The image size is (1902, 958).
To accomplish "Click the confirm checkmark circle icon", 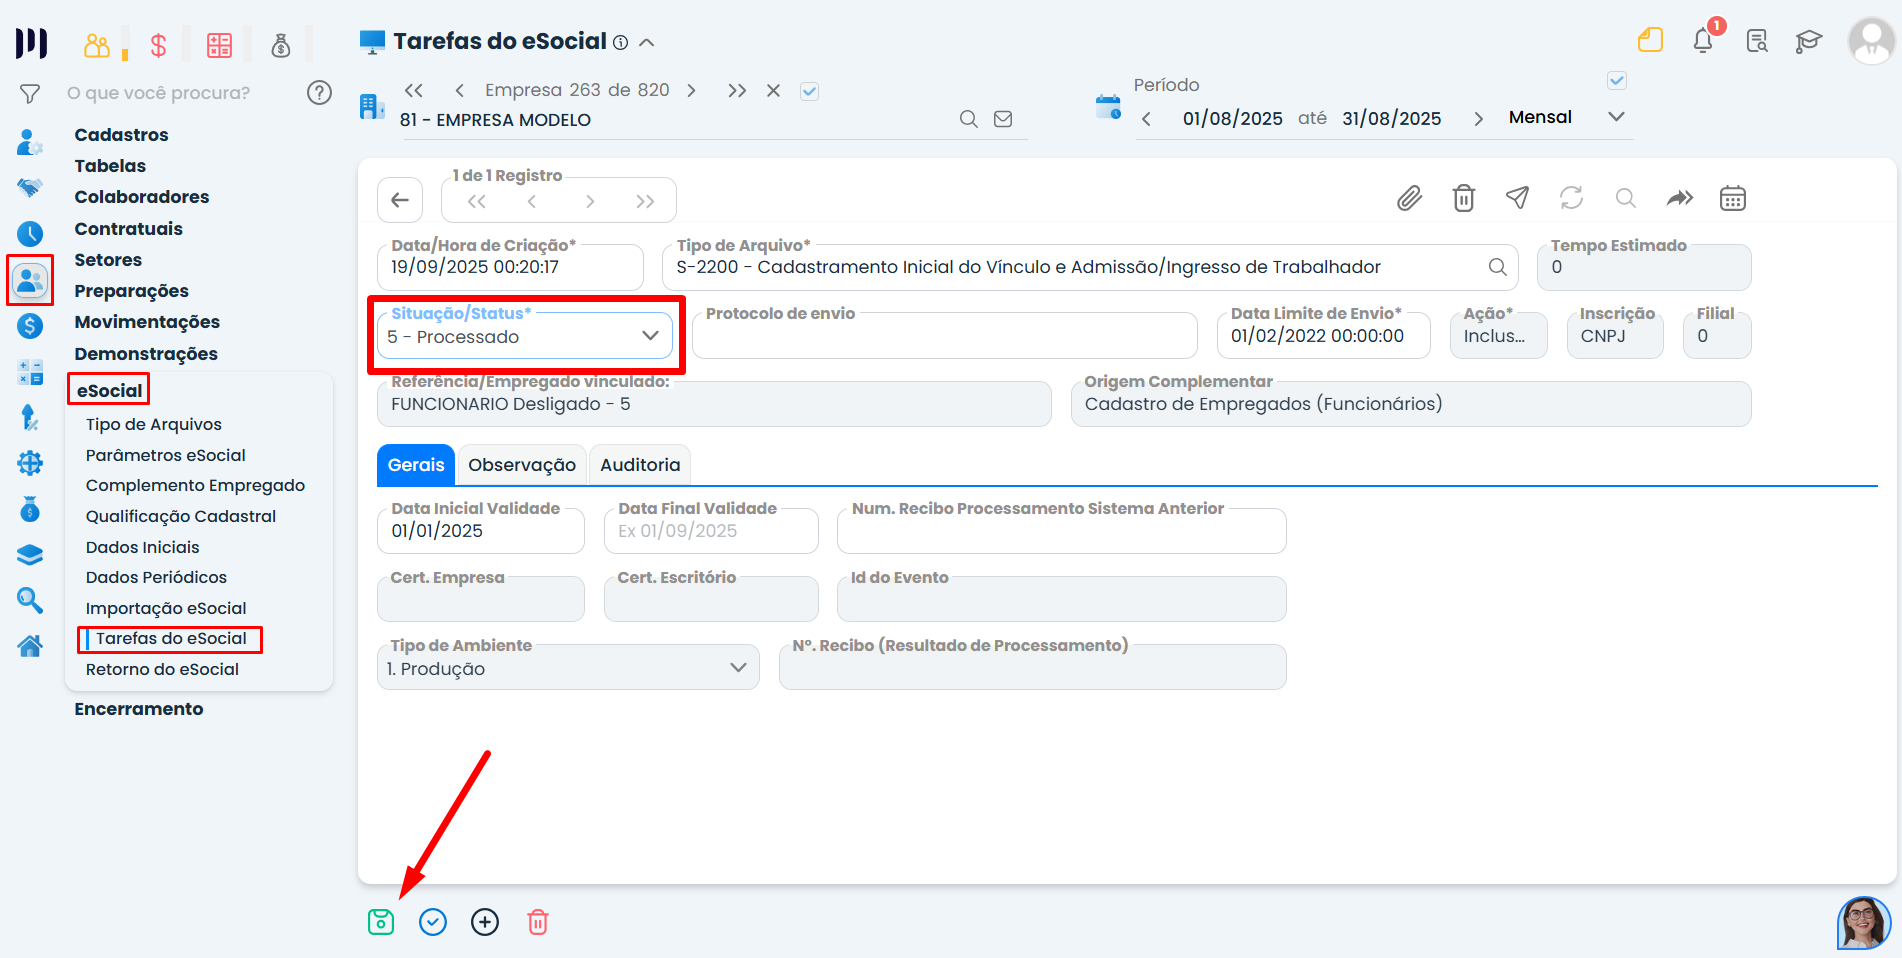I will [x=433, y=922].
